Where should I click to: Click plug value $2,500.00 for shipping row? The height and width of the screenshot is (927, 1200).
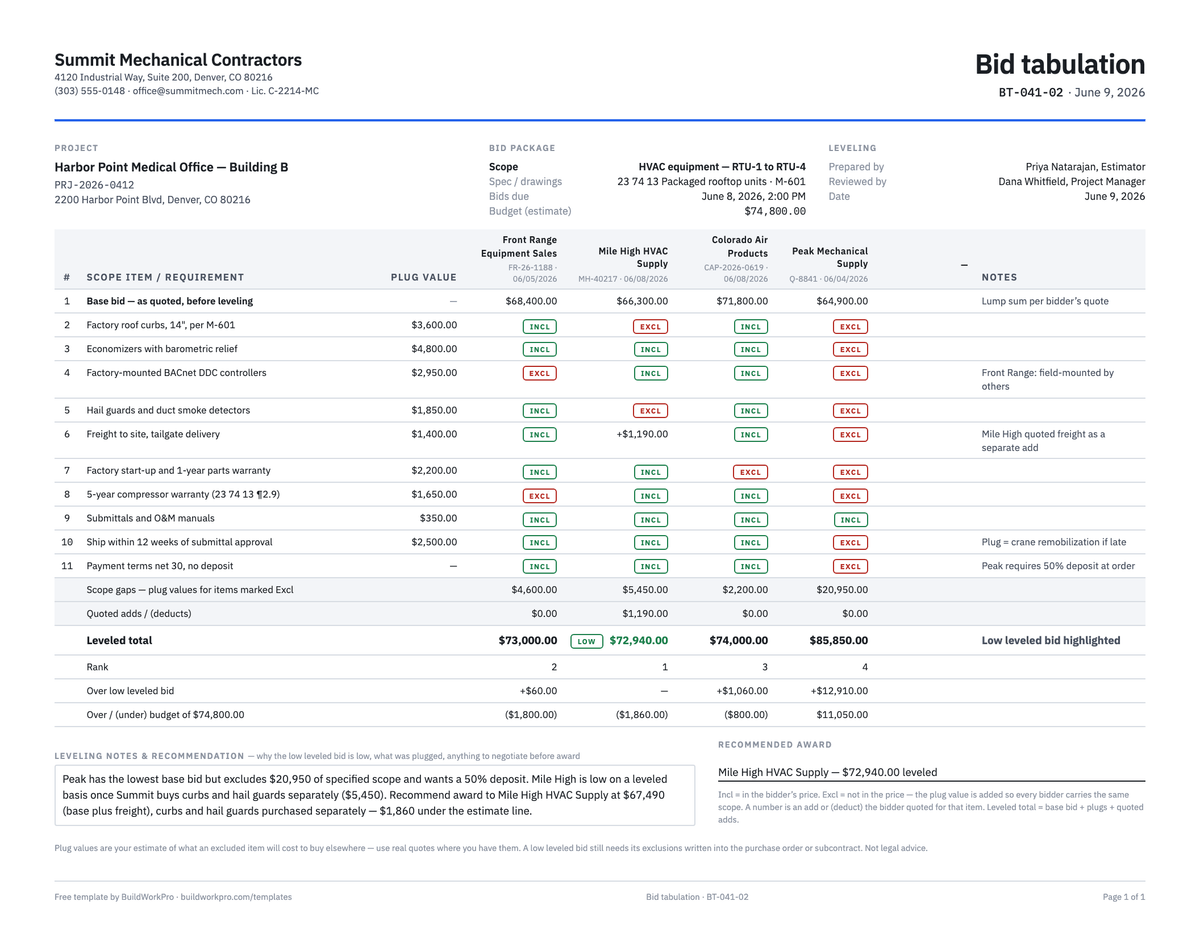point(434,542)
